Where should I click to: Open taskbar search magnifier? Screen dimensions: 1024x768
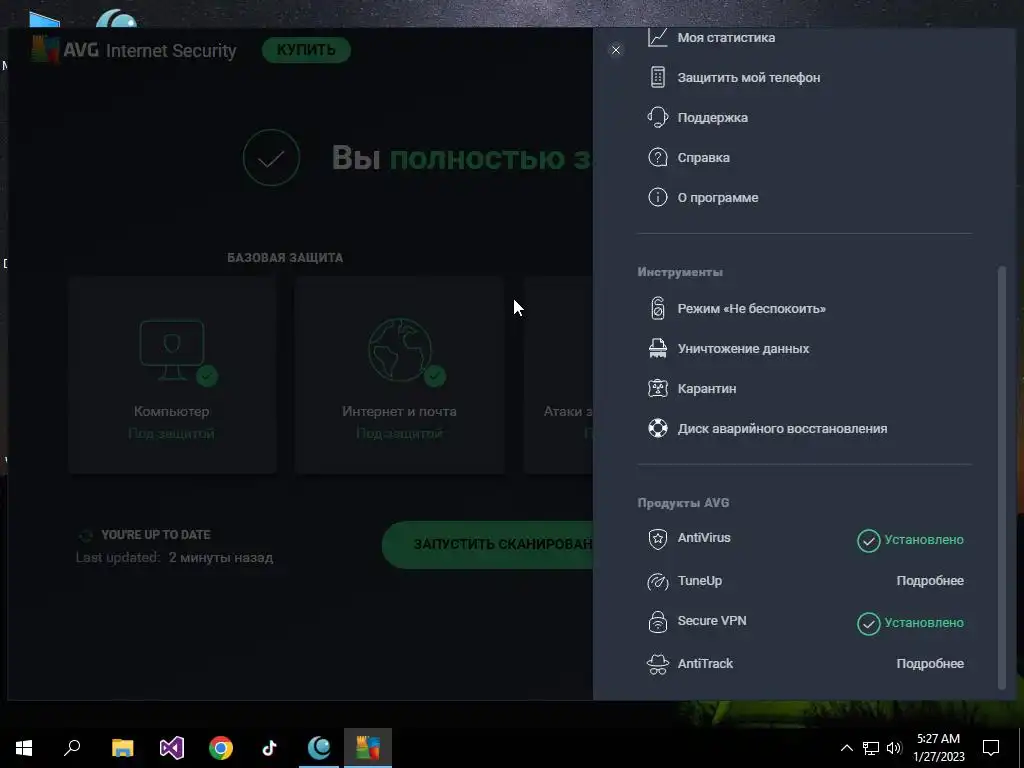tap(72, 748)
